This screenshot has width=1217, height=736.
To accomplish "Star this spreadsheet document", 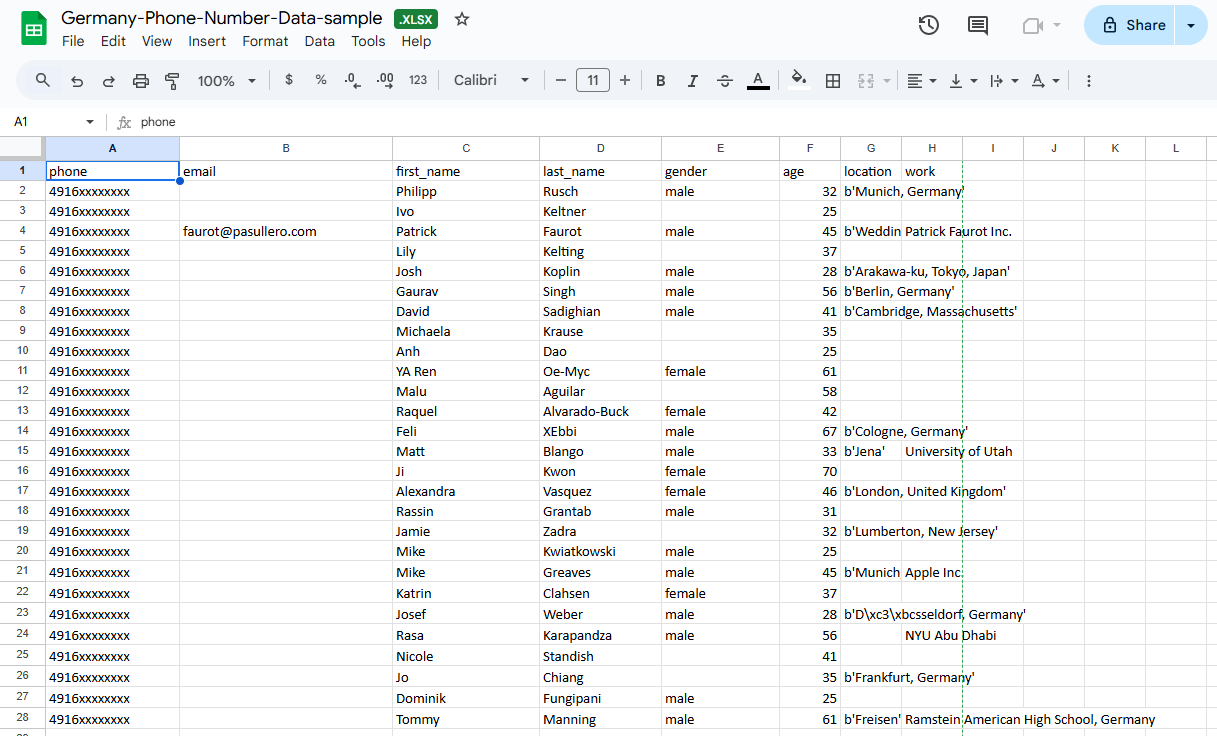I will (462, 19).
